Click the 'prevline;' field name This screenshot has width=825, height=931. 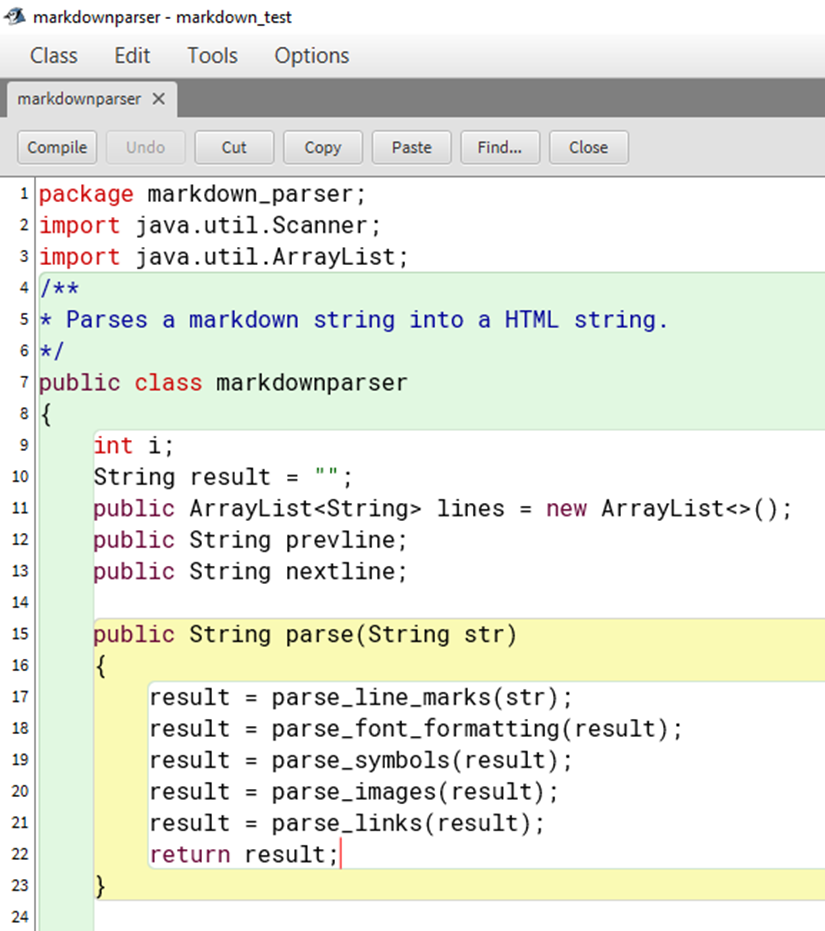point(346,540)
